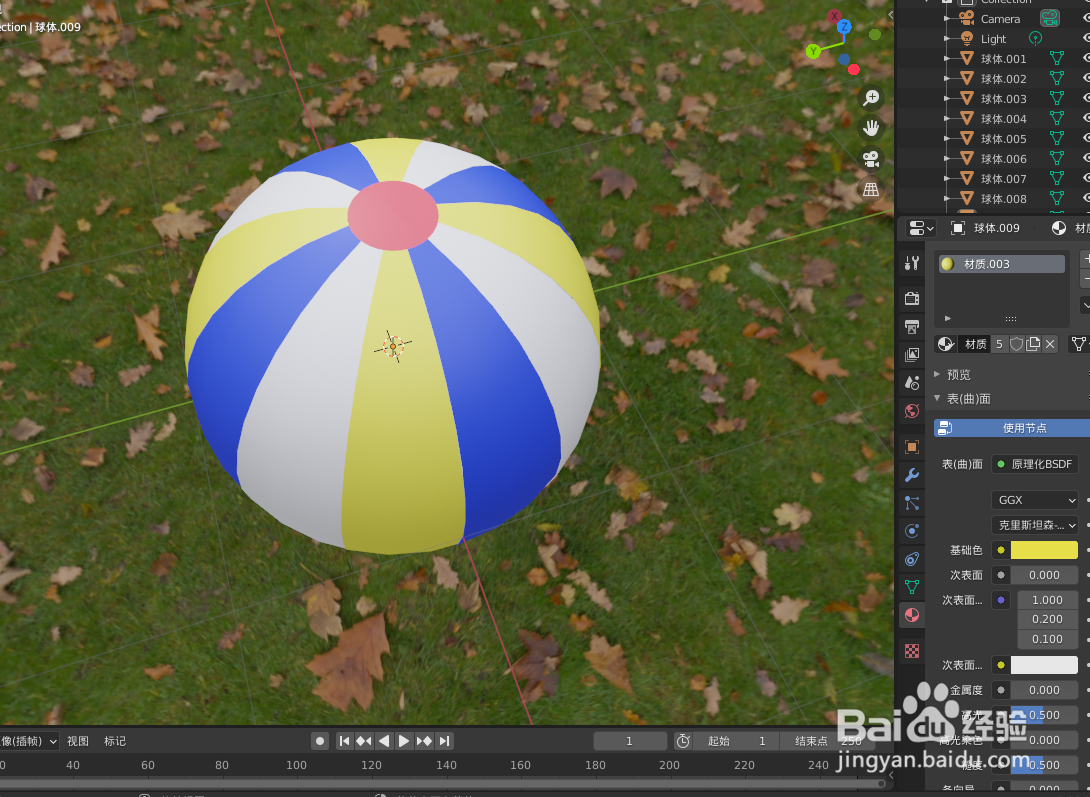Open the Render properties tab
The width and height of the screenshot is (1090, 797).
911,298
